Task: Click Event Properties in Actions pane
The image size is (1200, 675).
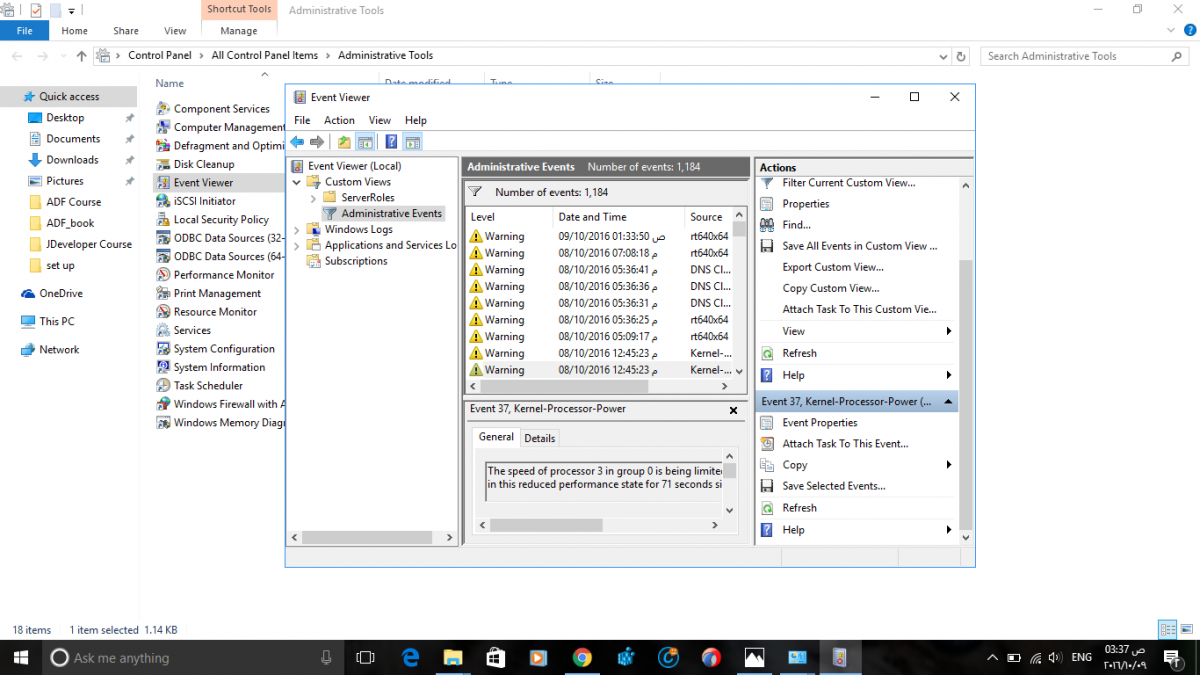Action: point(819,423)
